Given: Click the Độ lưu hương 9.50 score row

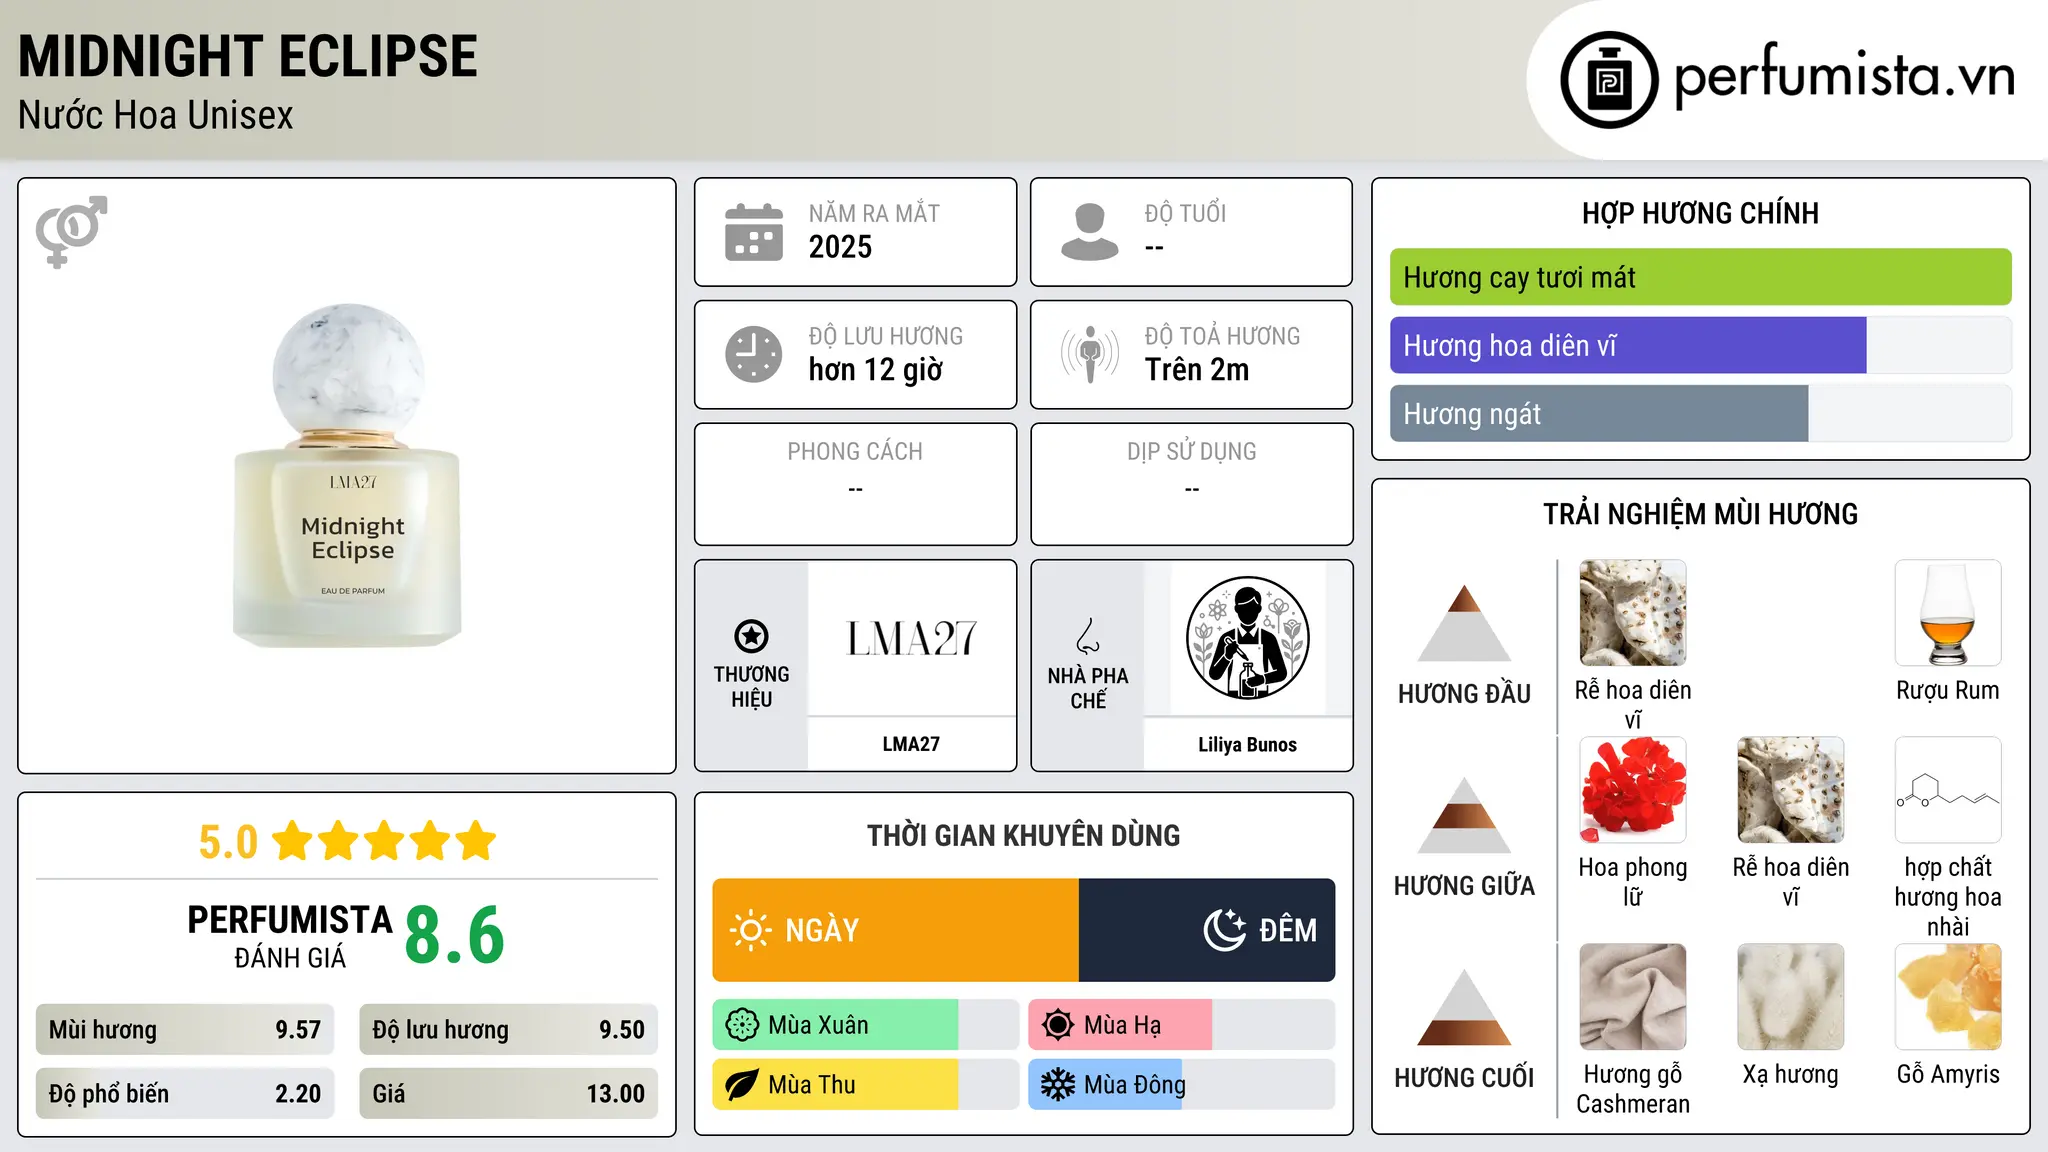Looking at the screenshot, I should point(508,1029).
